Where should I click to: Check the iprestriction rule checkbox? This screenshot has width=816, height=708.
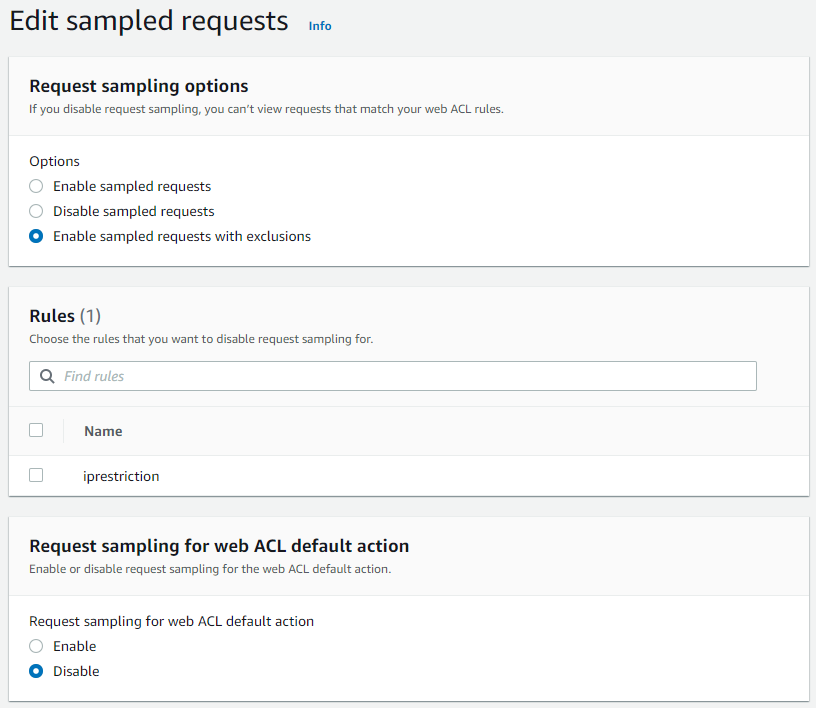tap(37, 475)
